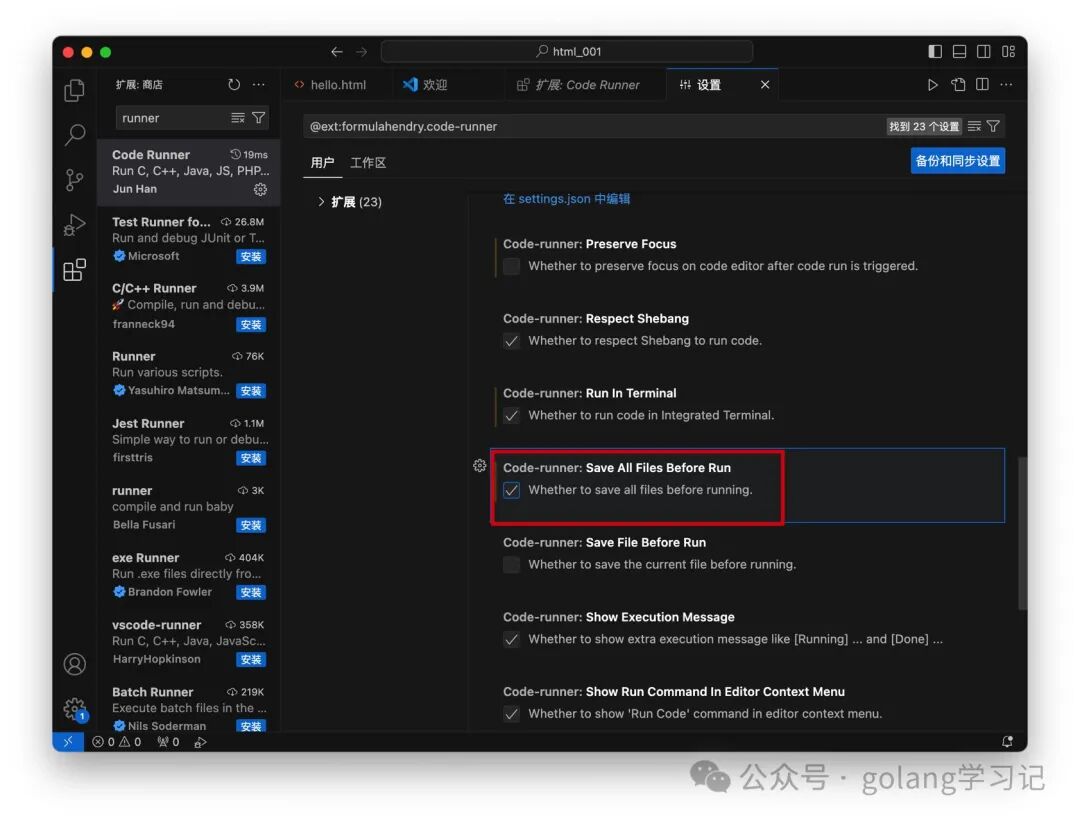1080x821 pixels.
Task: Go back with navigation arrow
Action: point(337,52)
